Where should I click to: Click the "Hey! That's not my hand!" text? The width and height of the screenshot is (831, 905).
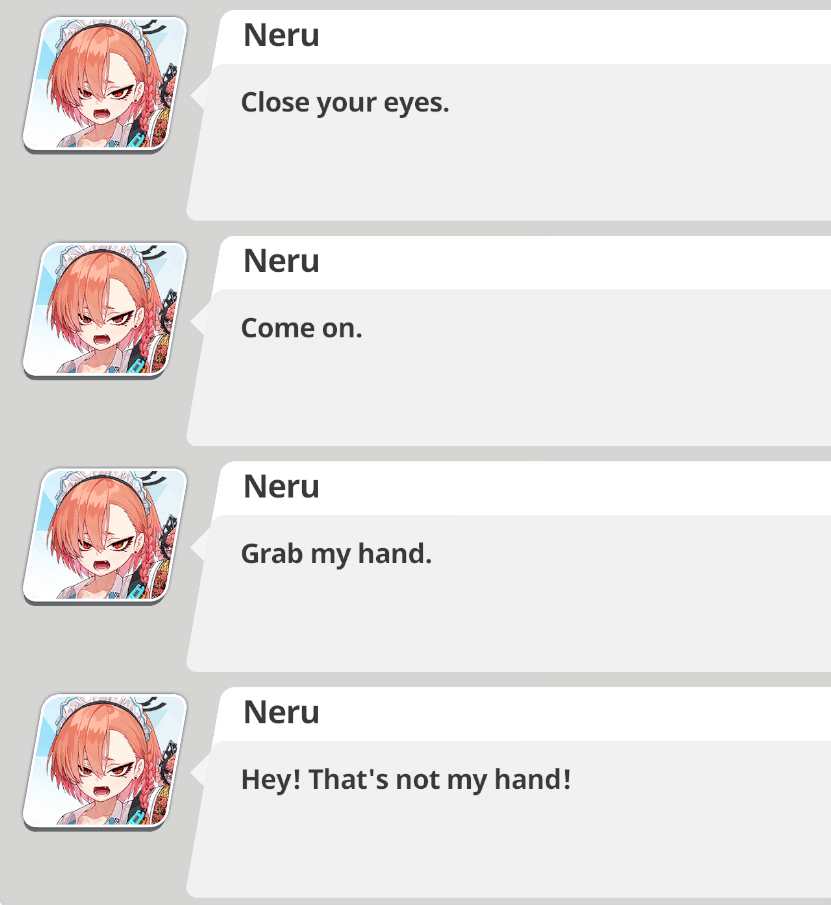[x=406, y=780]
